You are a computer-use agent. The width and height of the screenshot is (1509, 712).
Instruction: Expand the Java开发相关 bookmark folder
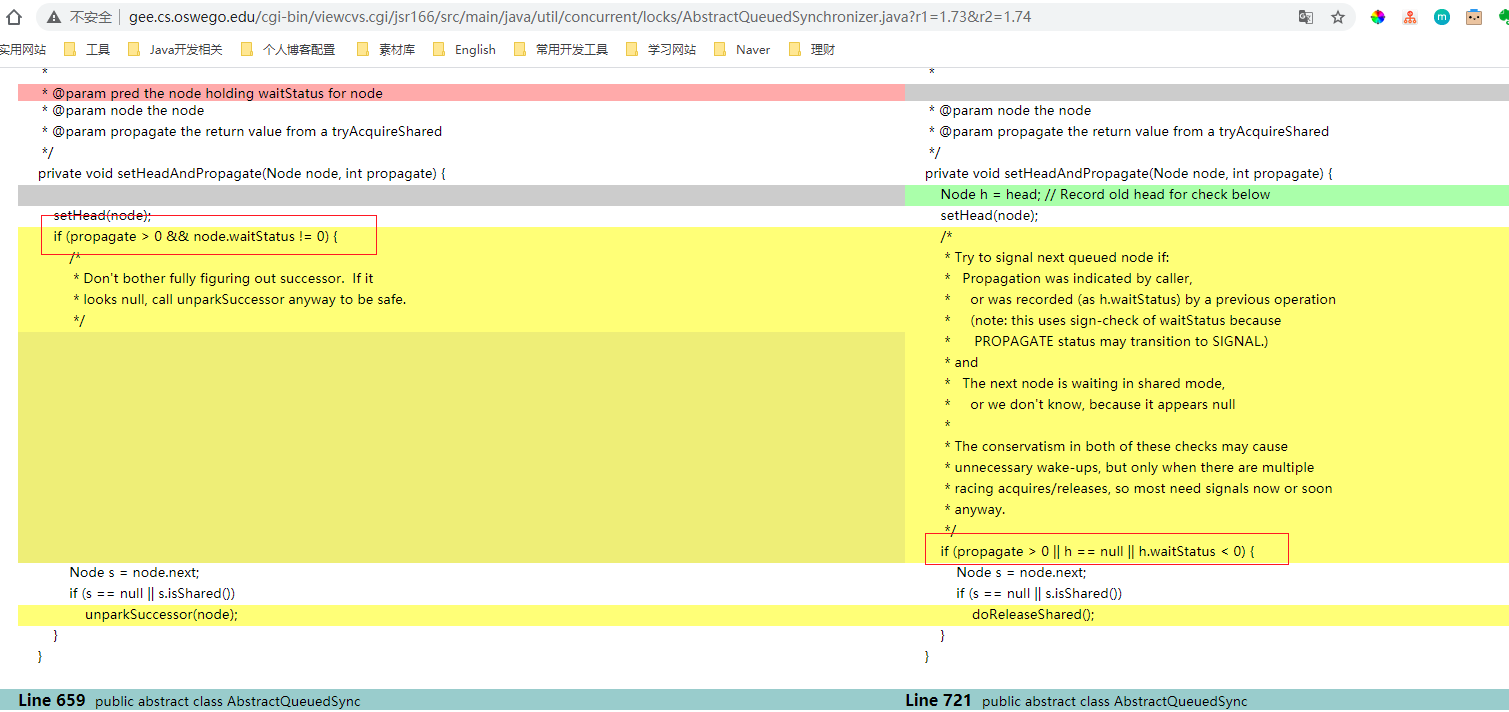[175, 49]
